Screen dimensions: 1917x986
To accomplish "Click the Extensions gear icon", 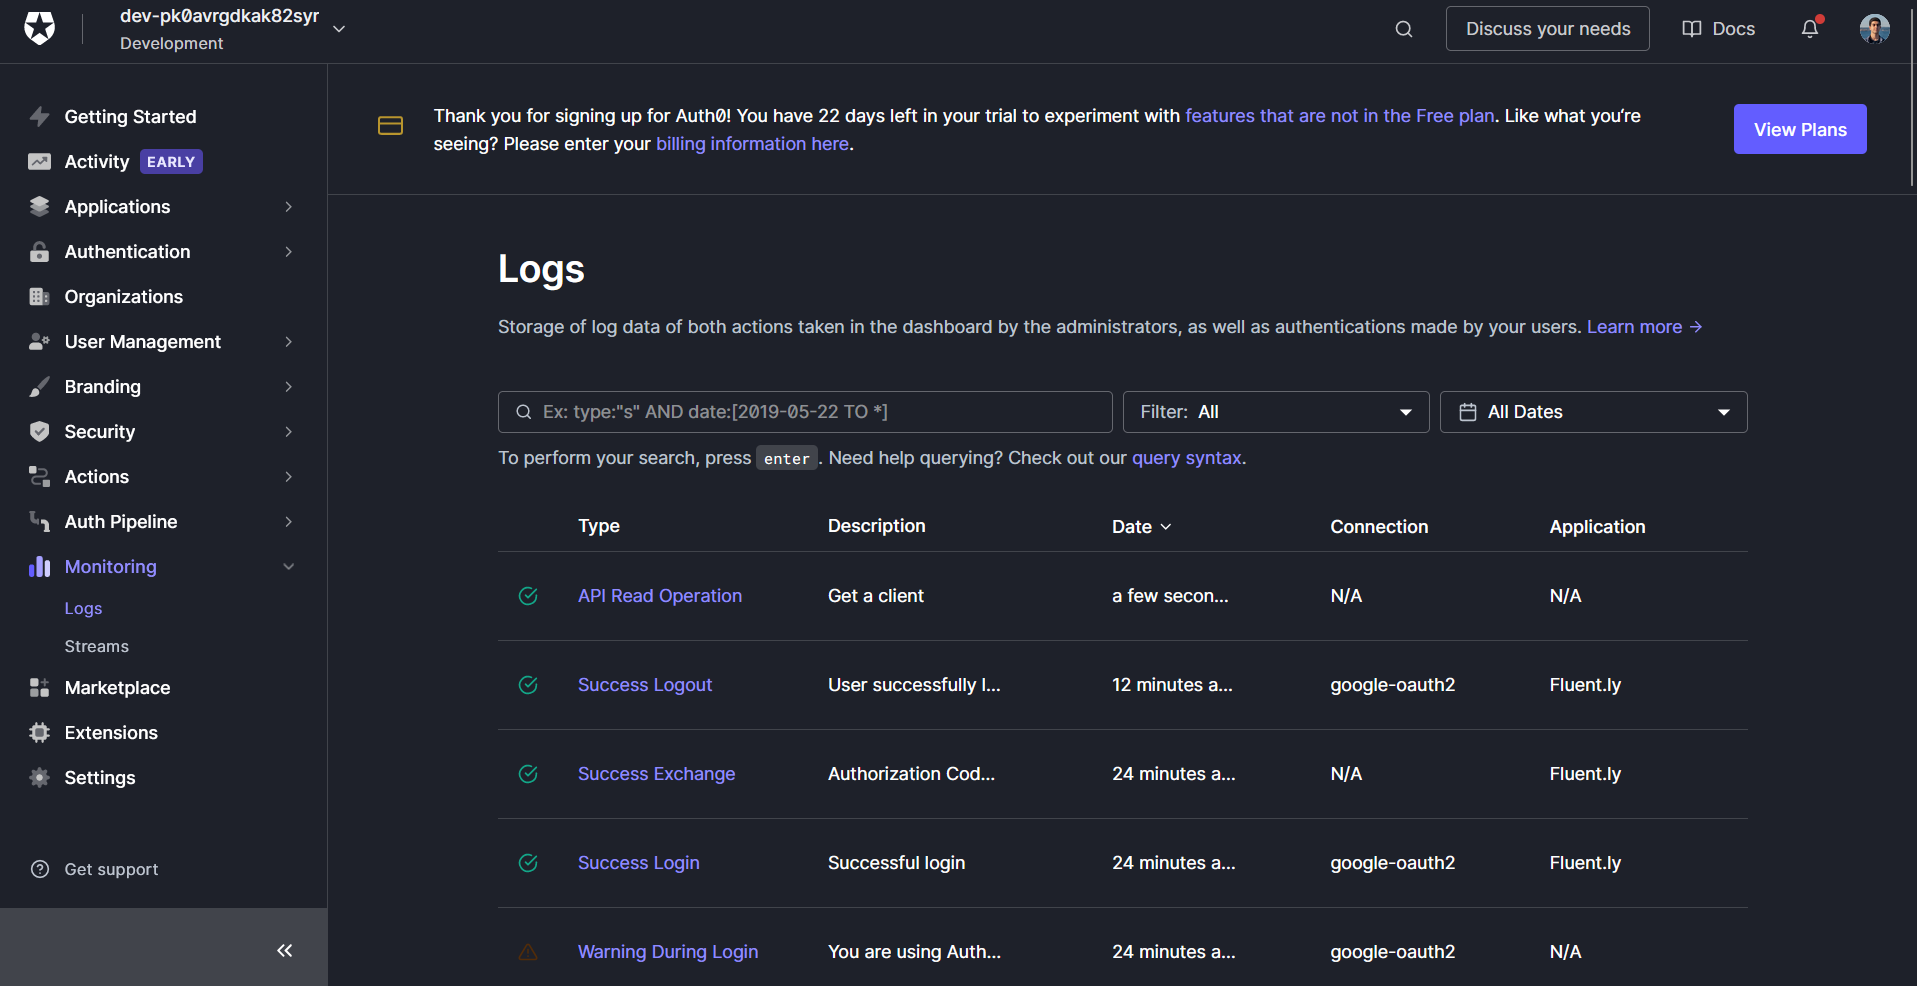I will tap(40, 733).
